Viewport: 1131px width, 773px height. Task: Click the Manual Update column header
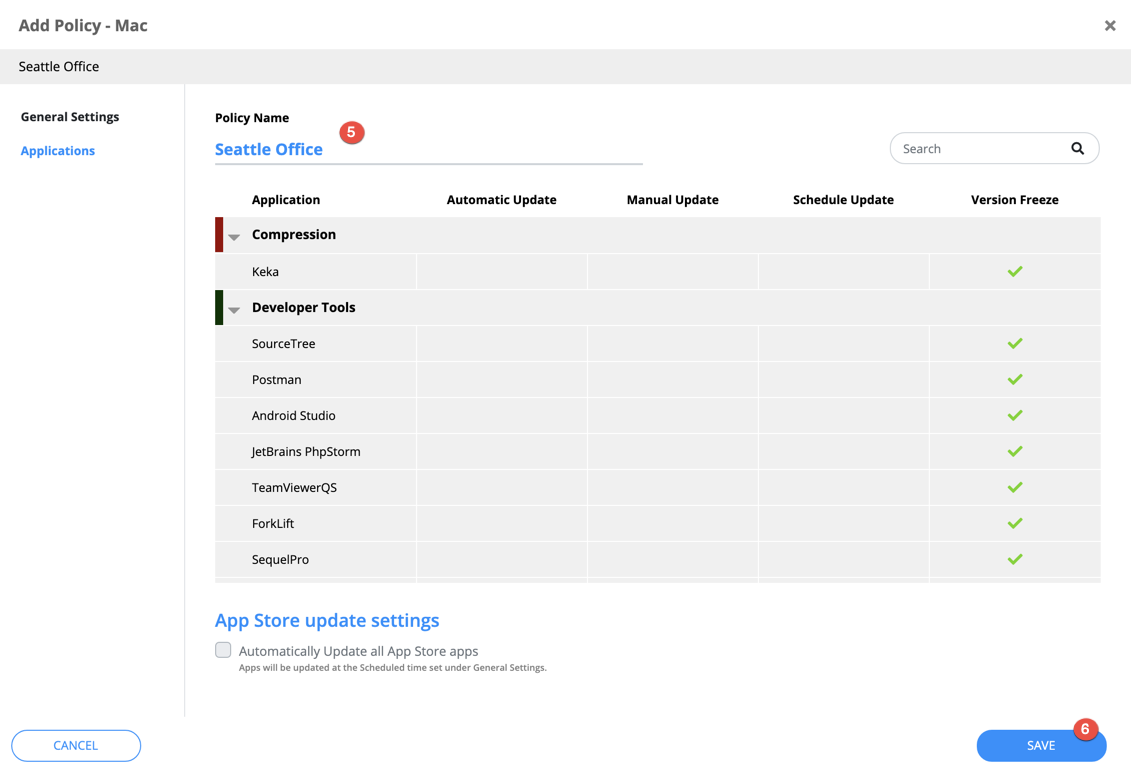coord(672,200)
